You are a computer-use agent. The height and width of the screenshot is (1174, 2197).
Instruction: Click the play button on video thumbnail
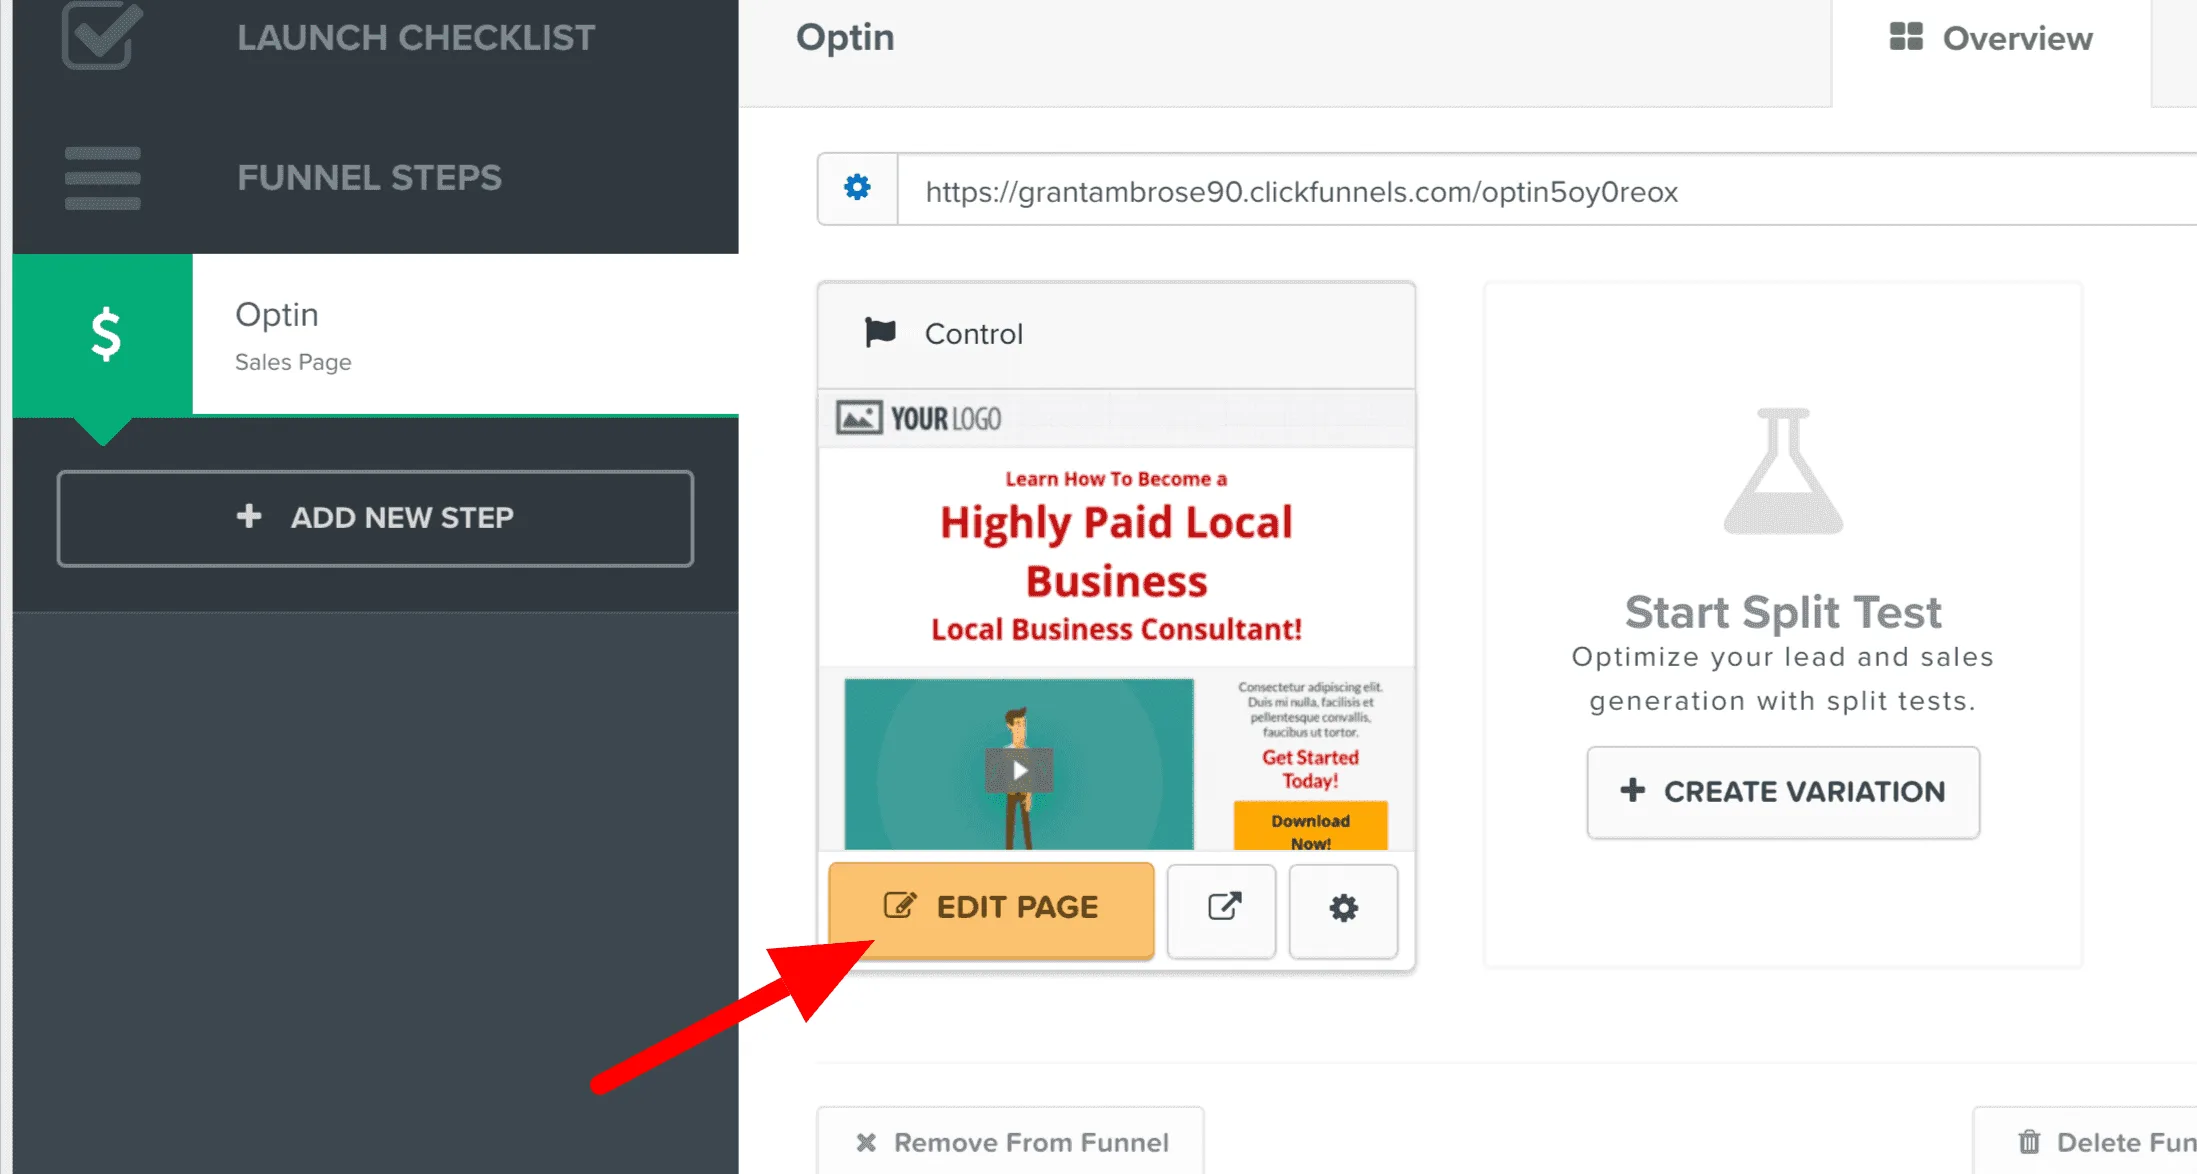click(1019, 770)
